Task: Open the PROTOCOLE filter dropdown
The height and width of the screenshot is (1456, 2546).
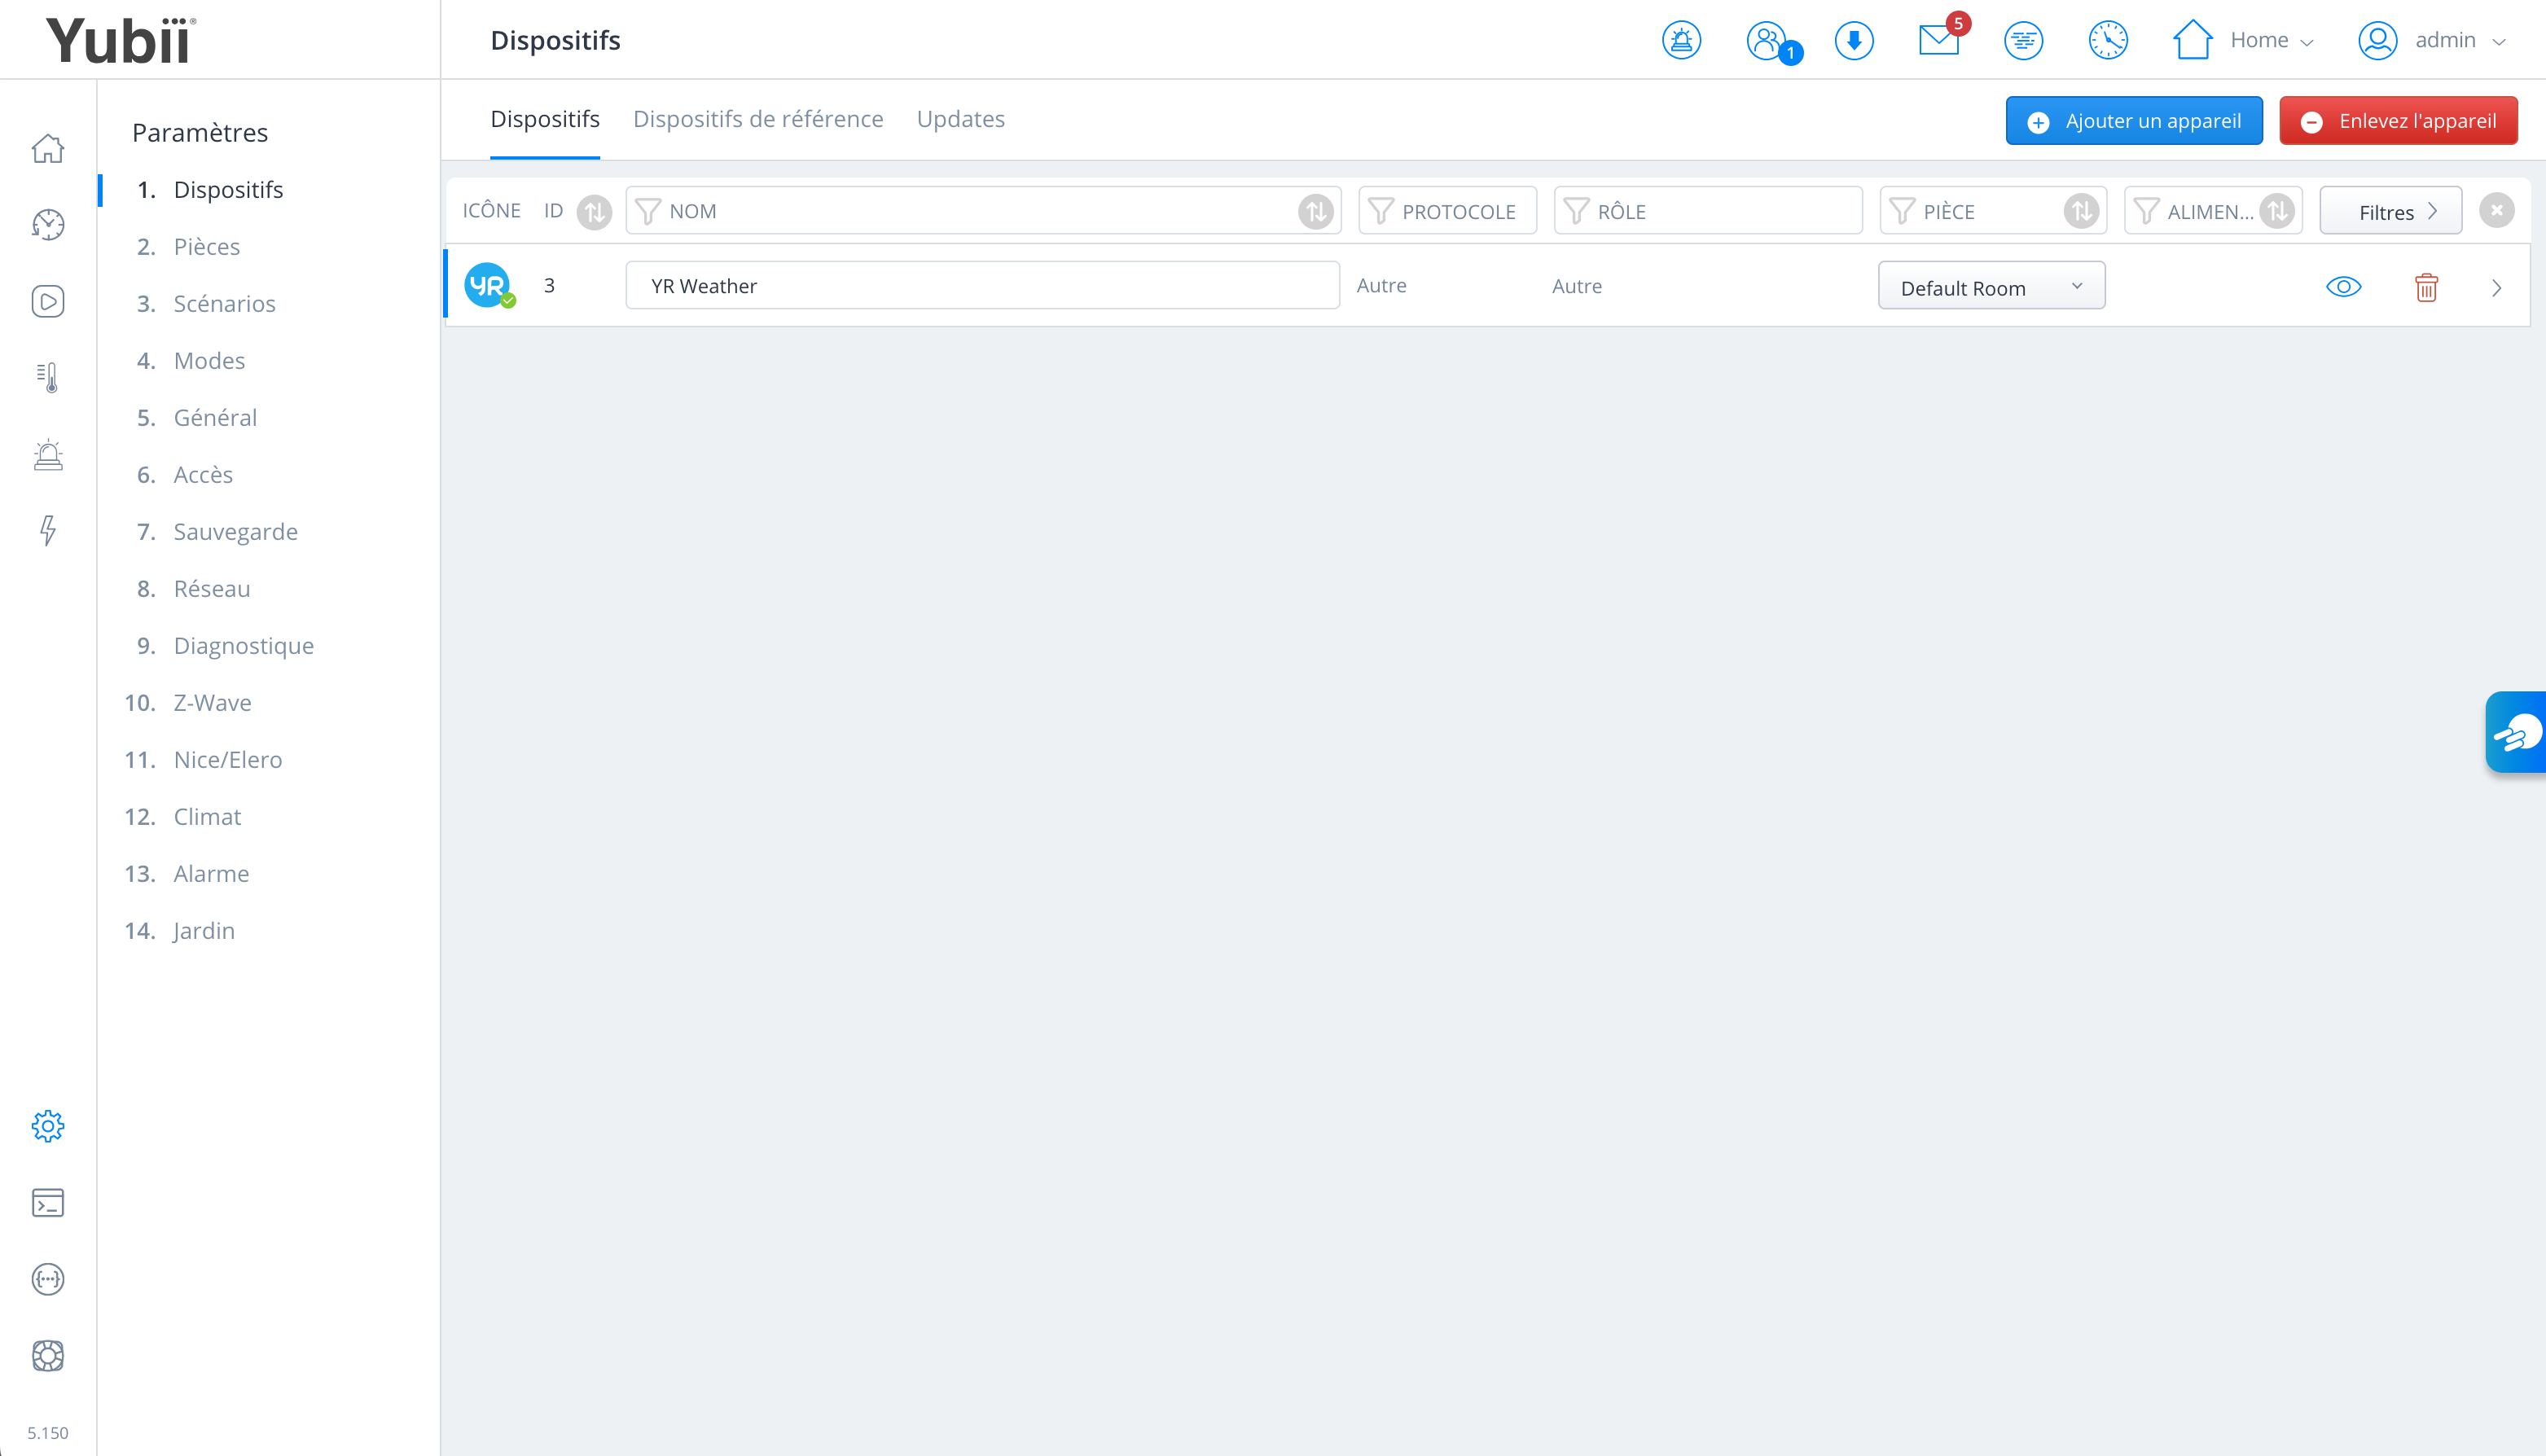Action: click(x=1448, y=211)
